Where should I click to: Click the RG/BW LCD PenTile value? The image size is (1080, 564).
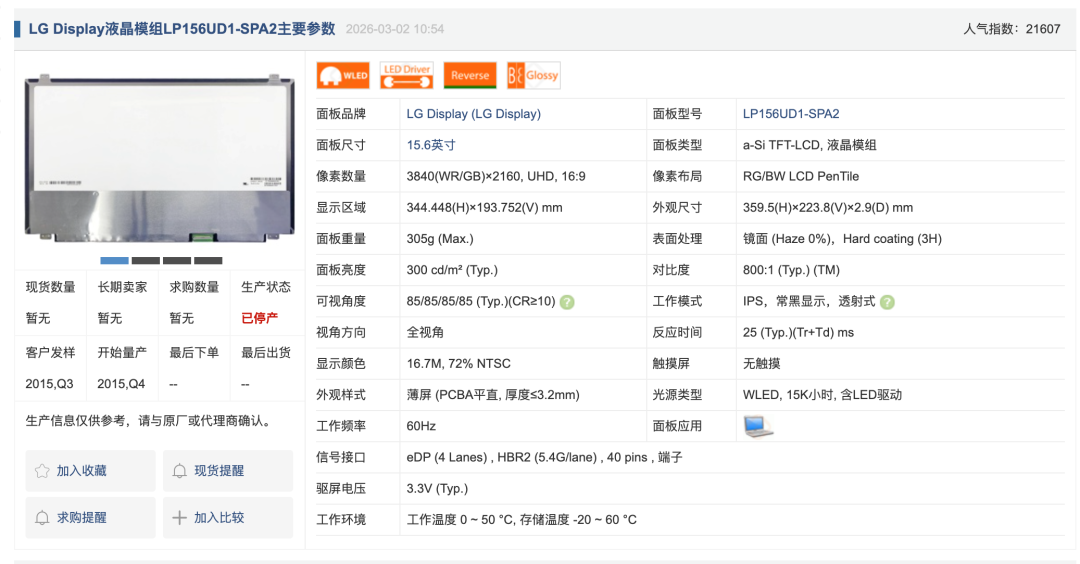coord(801,176)
